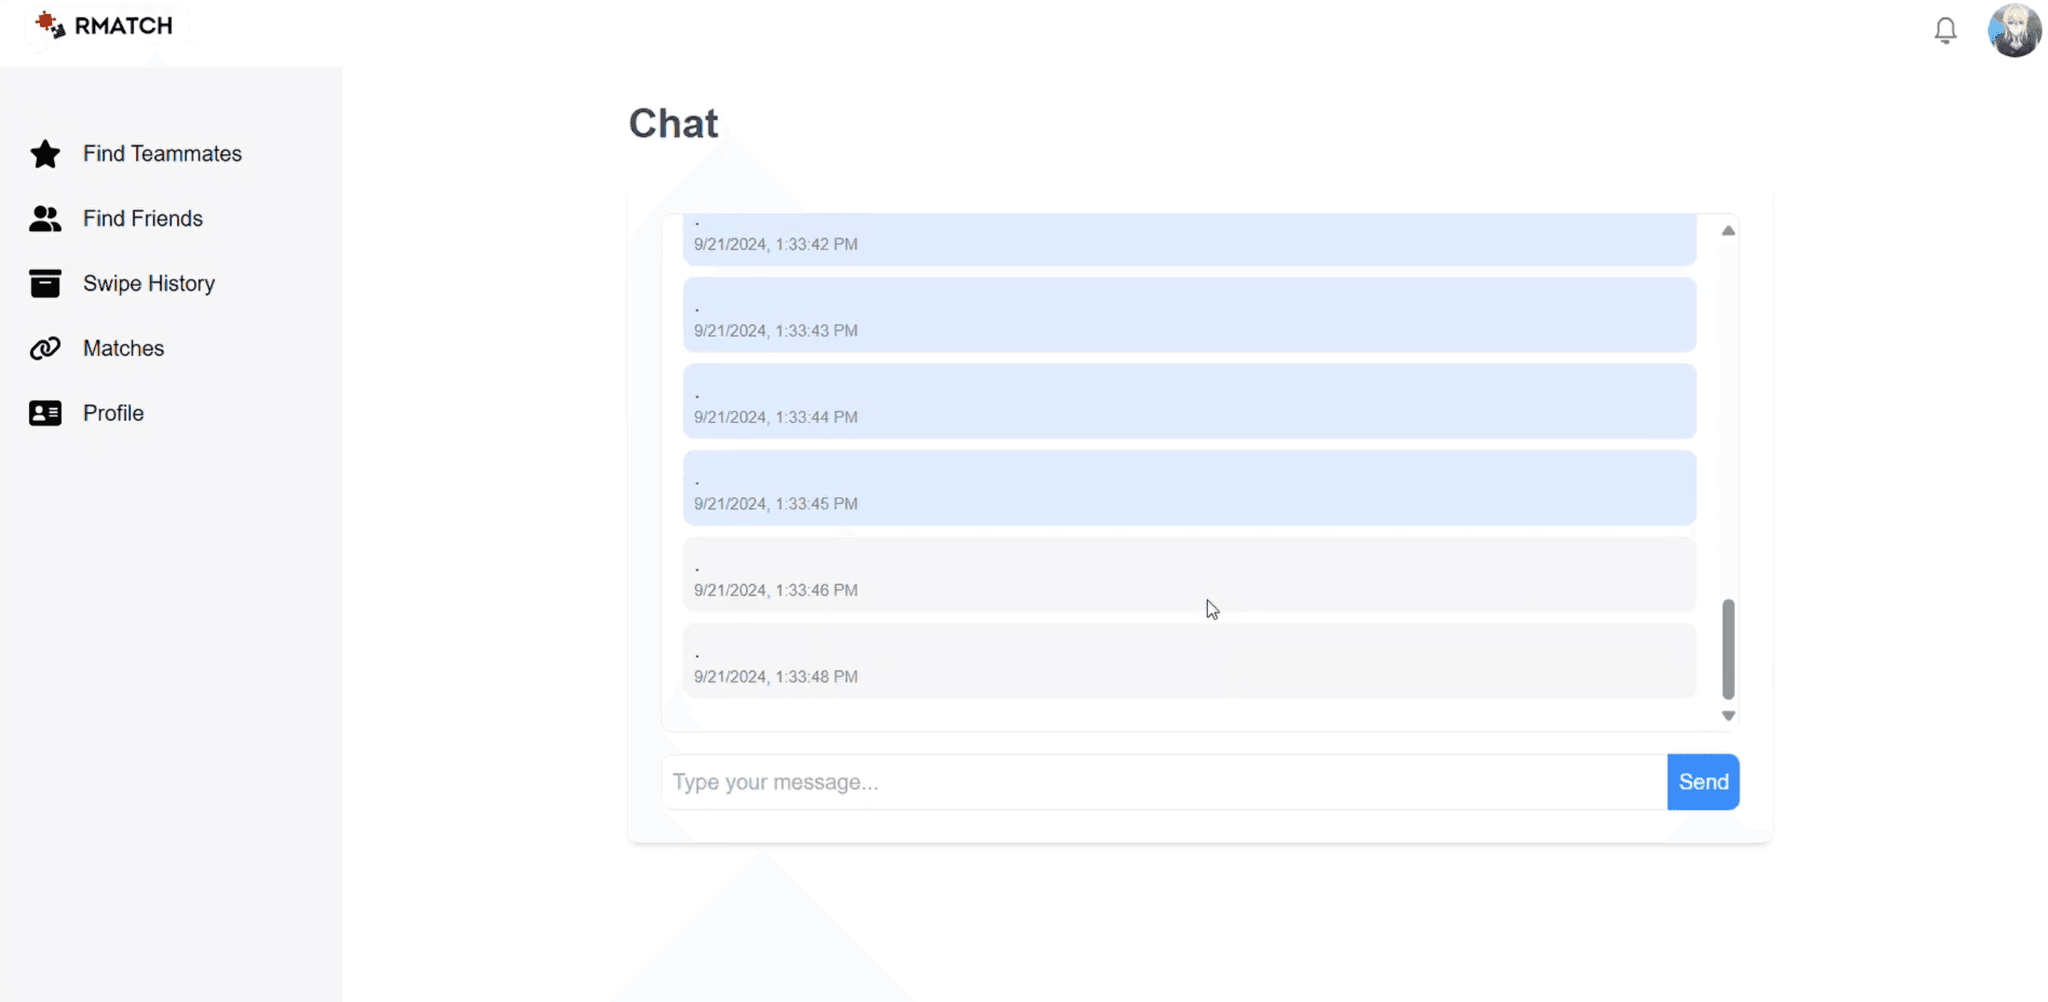
Task: Click the RMATCH logo icon
Action: click(x=50, y=25)
